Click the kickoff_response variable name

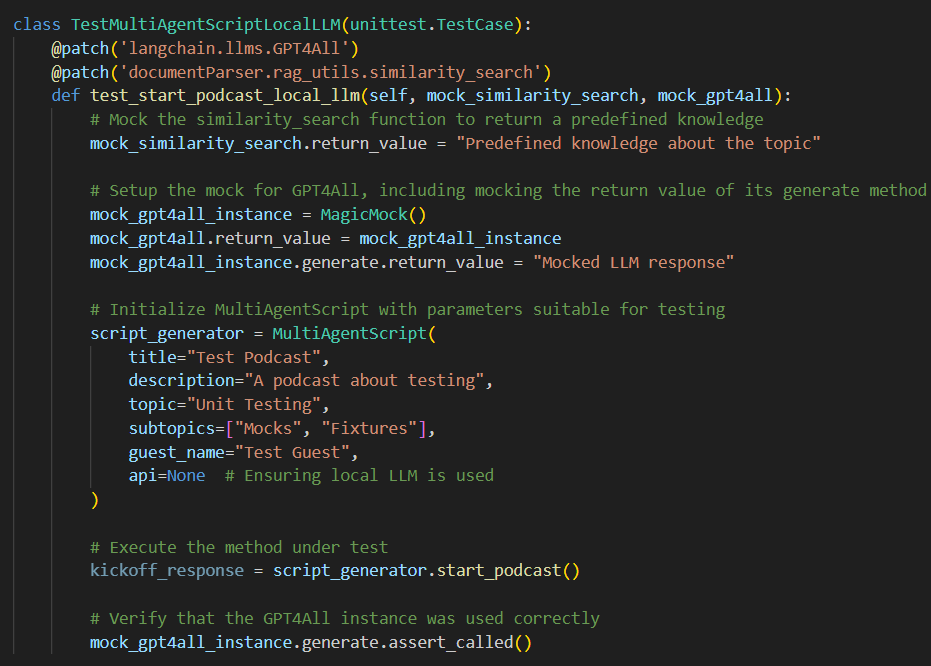(167, 570)
